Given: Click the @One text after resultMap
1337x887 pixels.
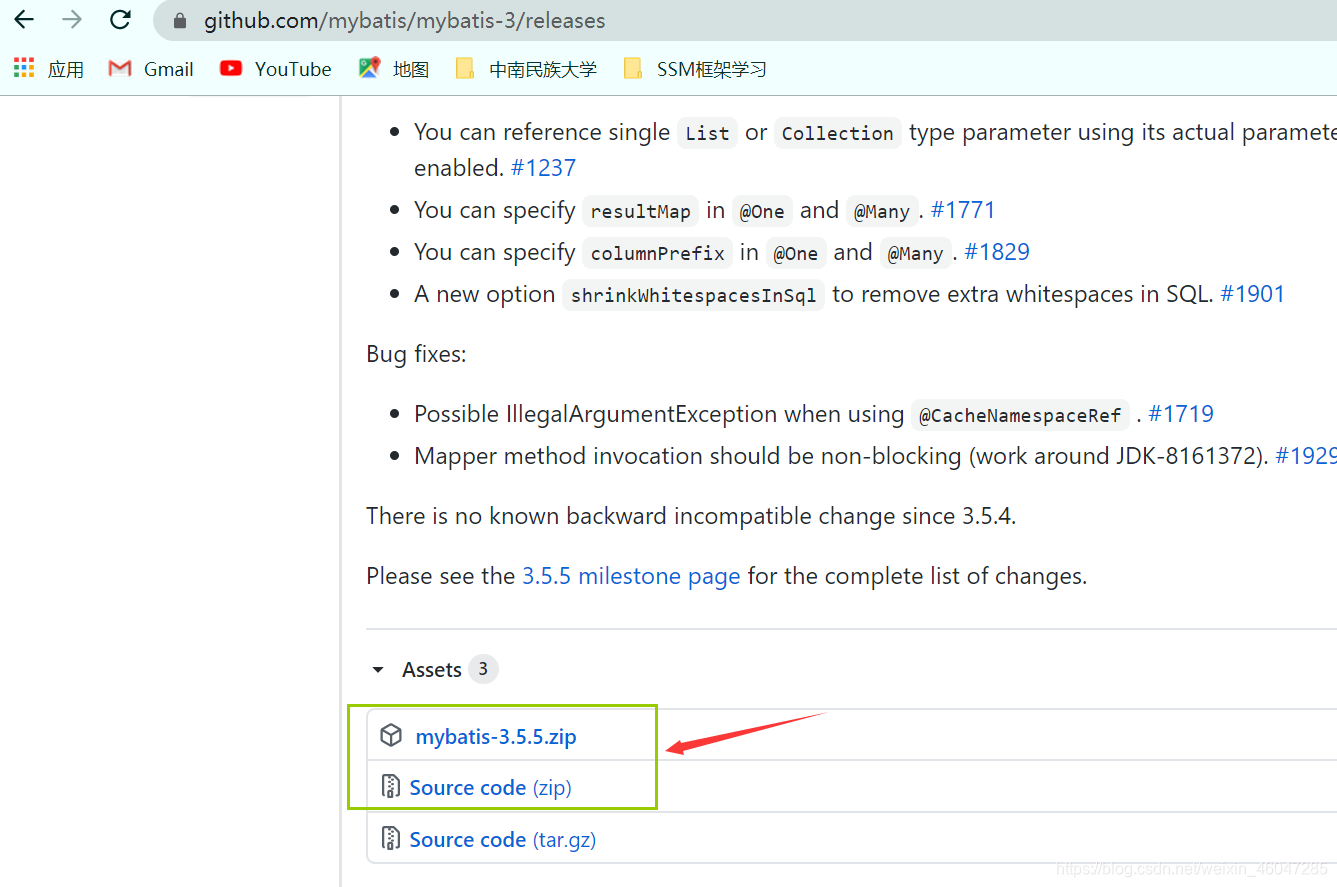Looking at the screenshot, I should tap(761, 212).
